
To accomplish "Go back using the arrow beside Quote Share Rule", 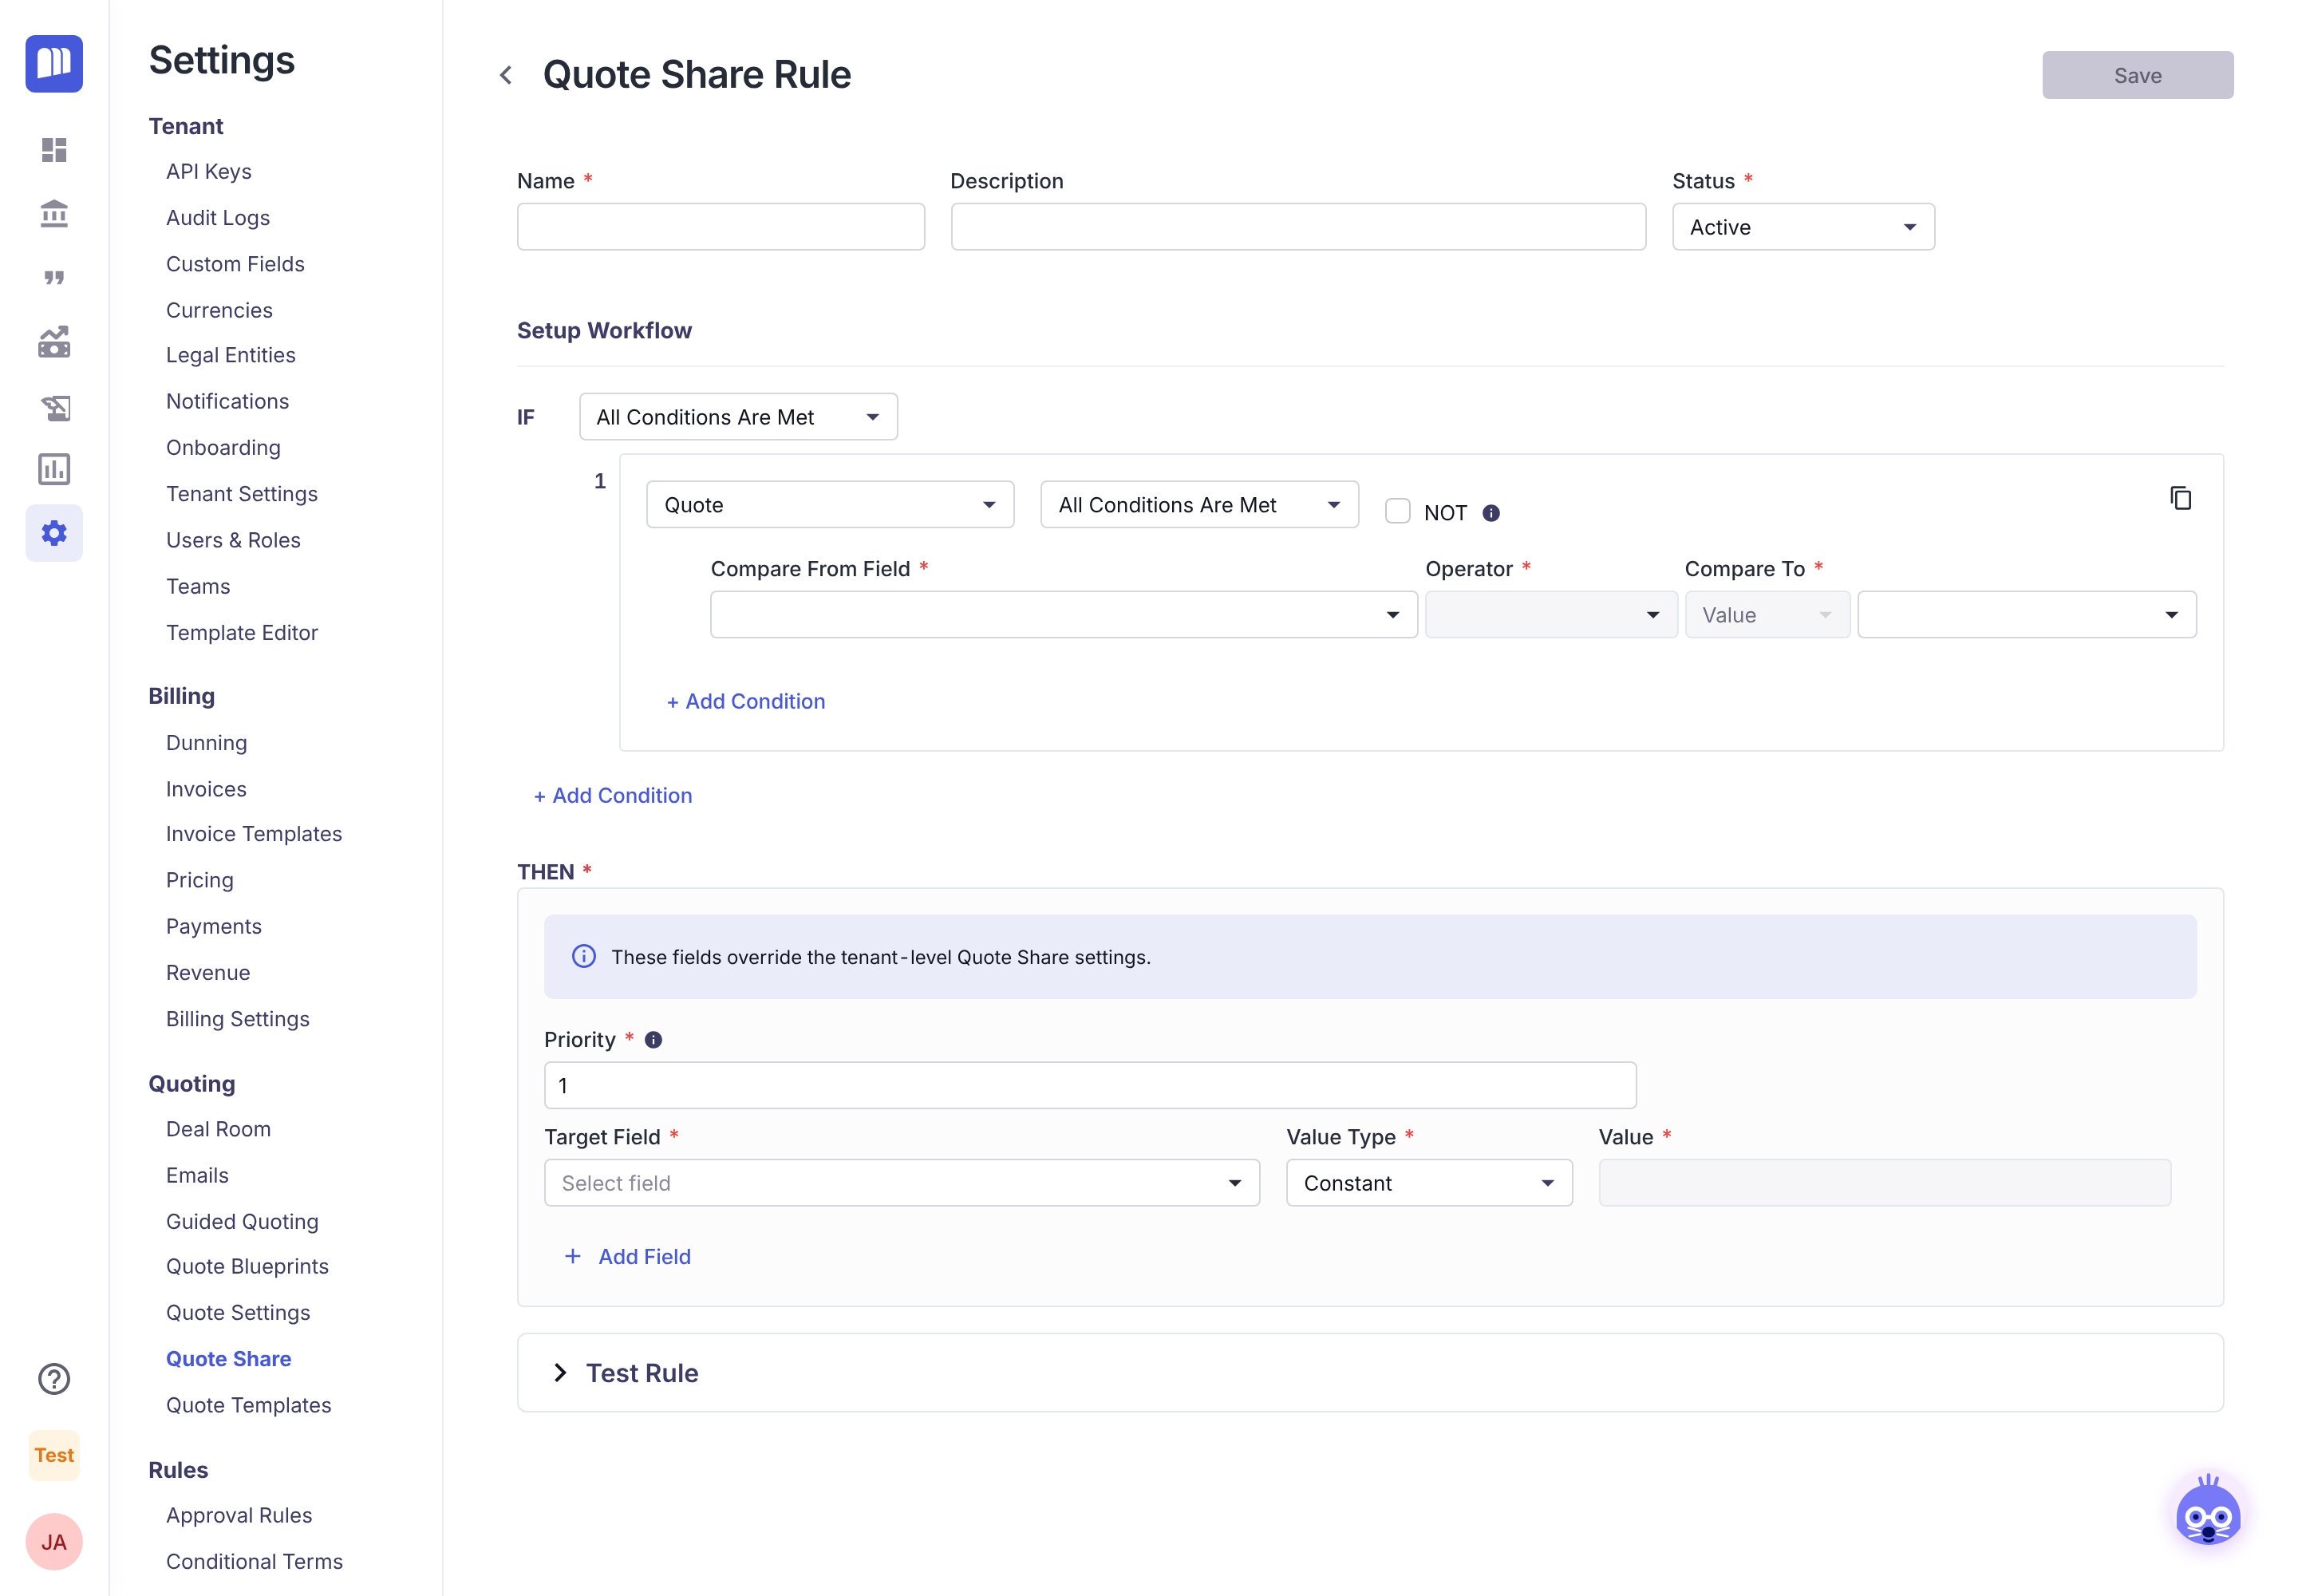I will (x=506, y=75).
